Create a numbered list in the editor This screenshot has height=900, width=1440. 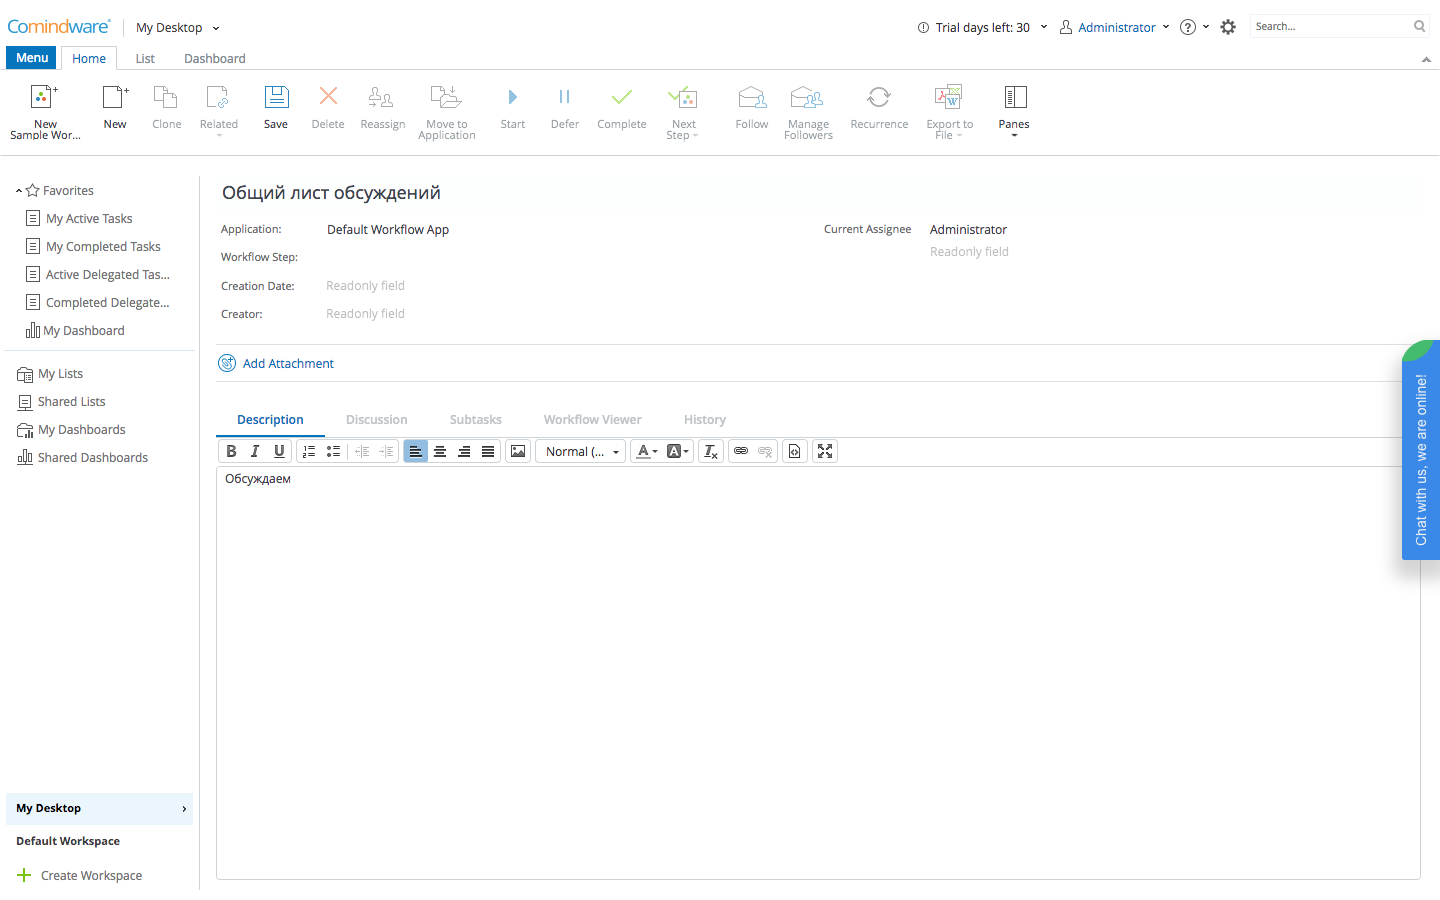click(309, 452)
